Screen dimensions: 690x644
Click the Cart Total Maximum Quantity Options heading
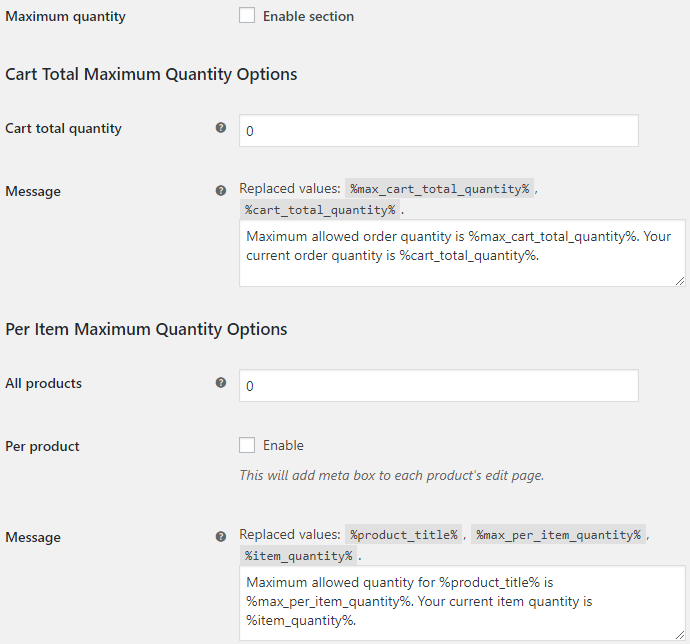tap(151, 74)
